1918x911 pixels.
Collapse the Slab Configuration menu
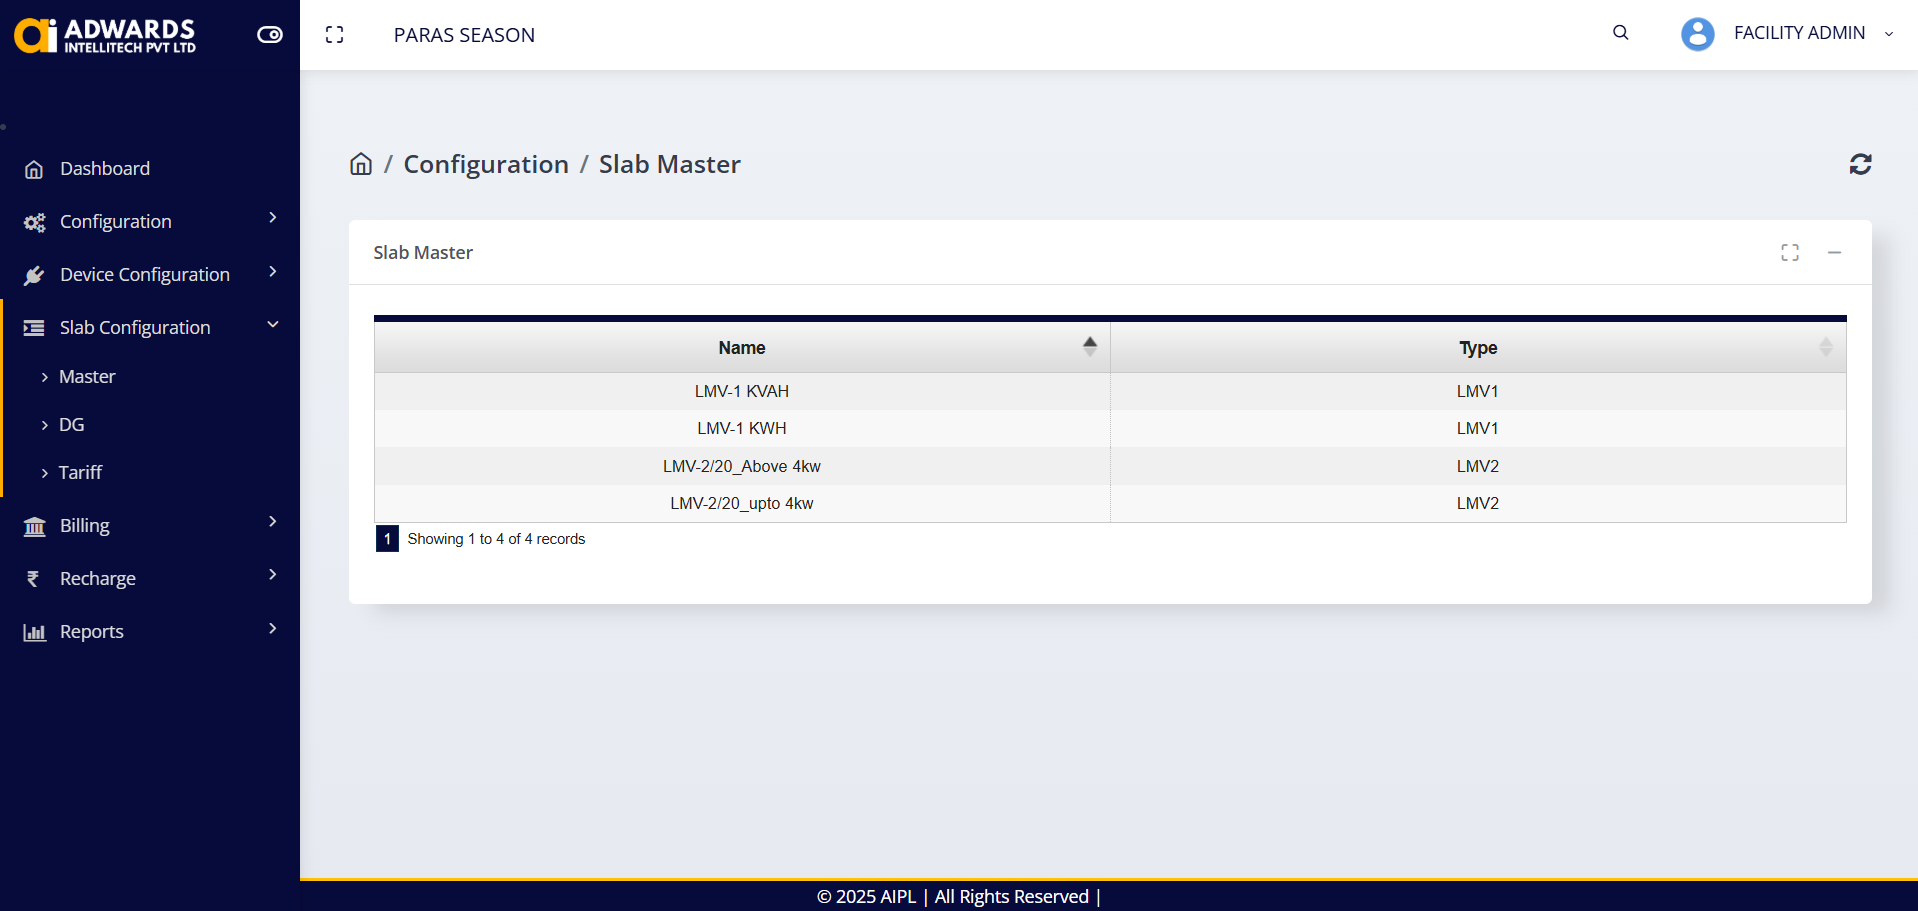click(x=150, y=327)
